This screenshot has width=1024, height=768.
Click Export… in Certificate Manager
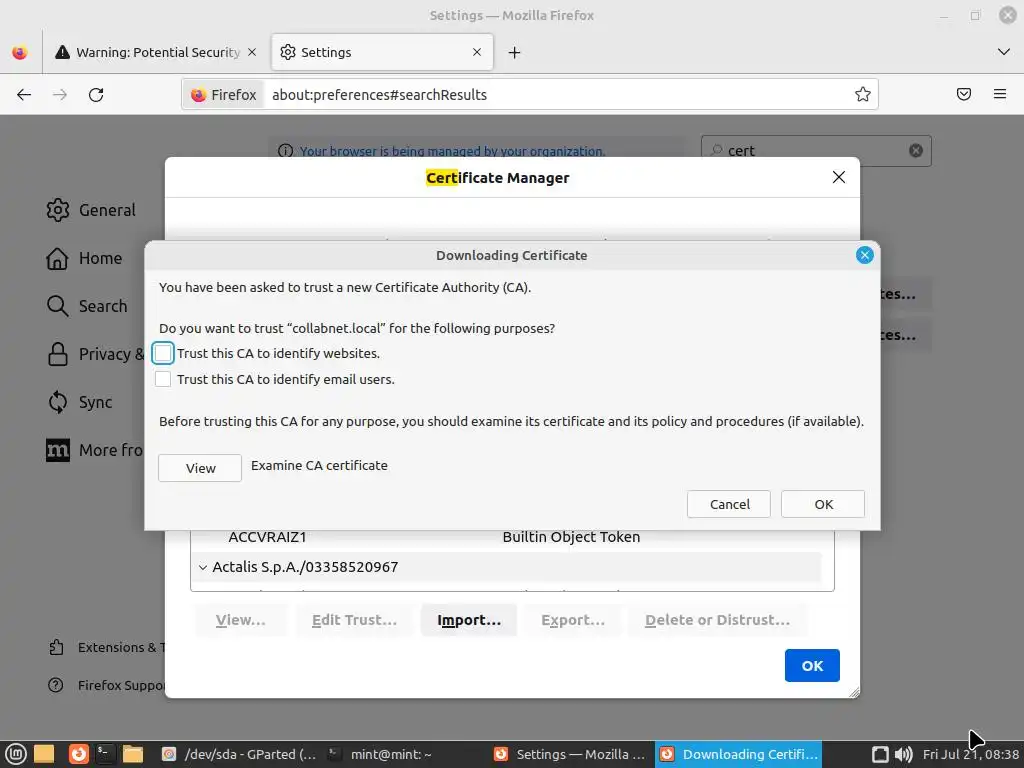pyautogui.click(x=573, y=620)
